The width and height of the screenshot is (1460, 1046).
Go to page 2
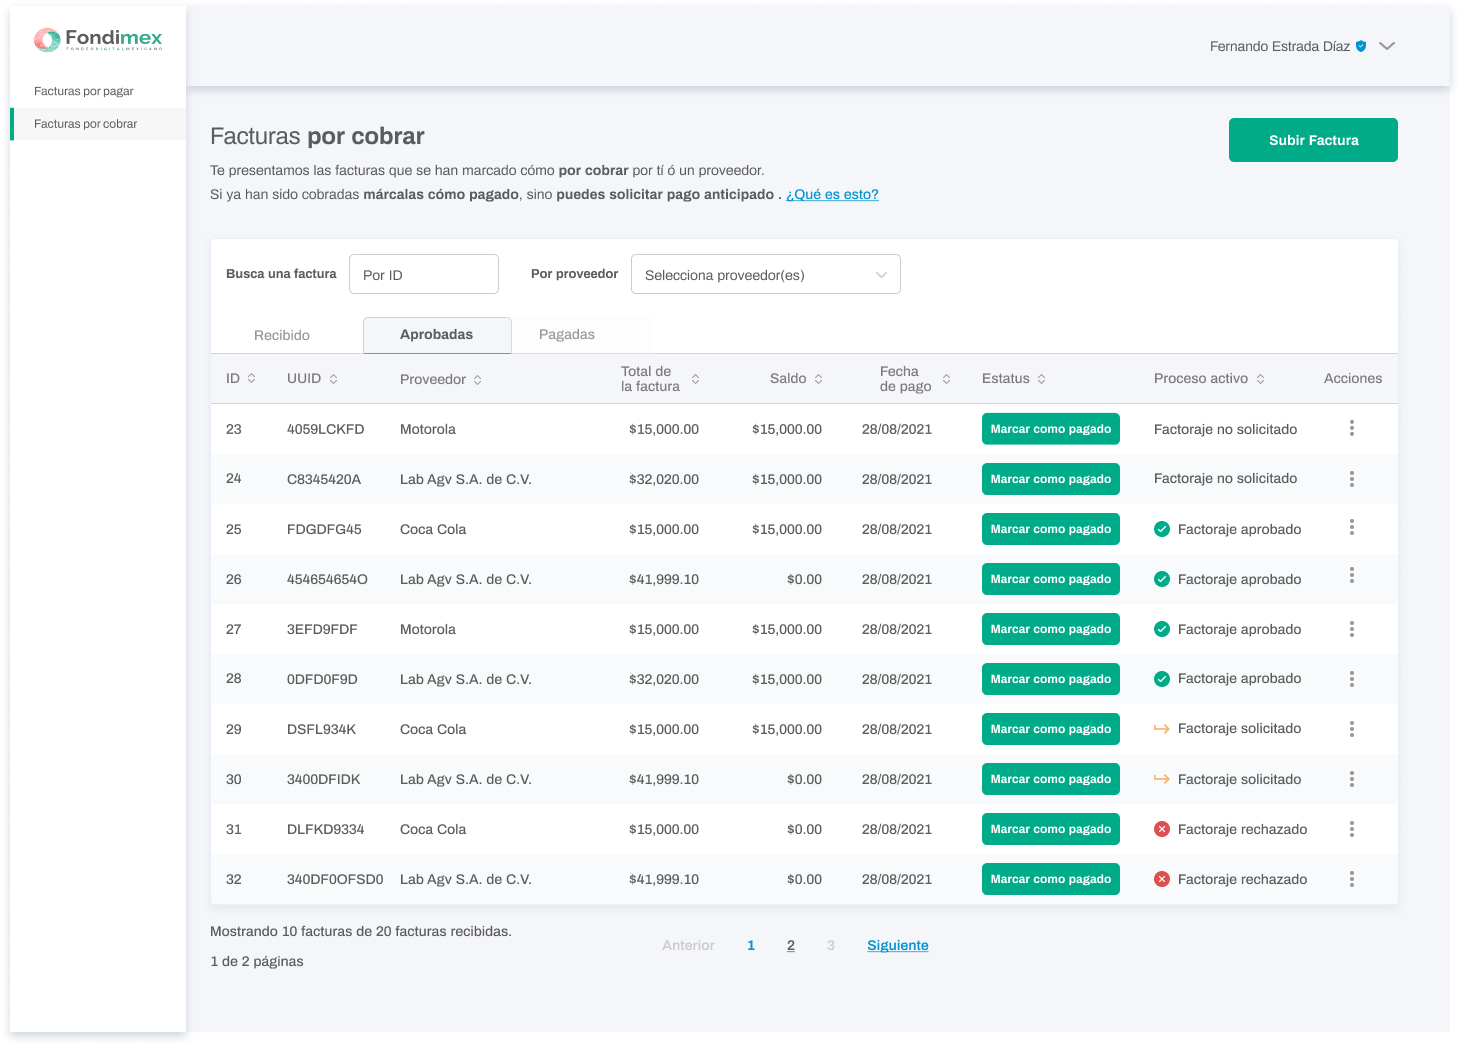tap(791, 946)
